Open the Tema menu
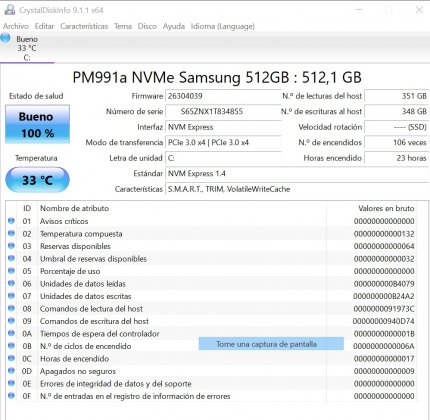The image size is (430, 420). (123, 26)
